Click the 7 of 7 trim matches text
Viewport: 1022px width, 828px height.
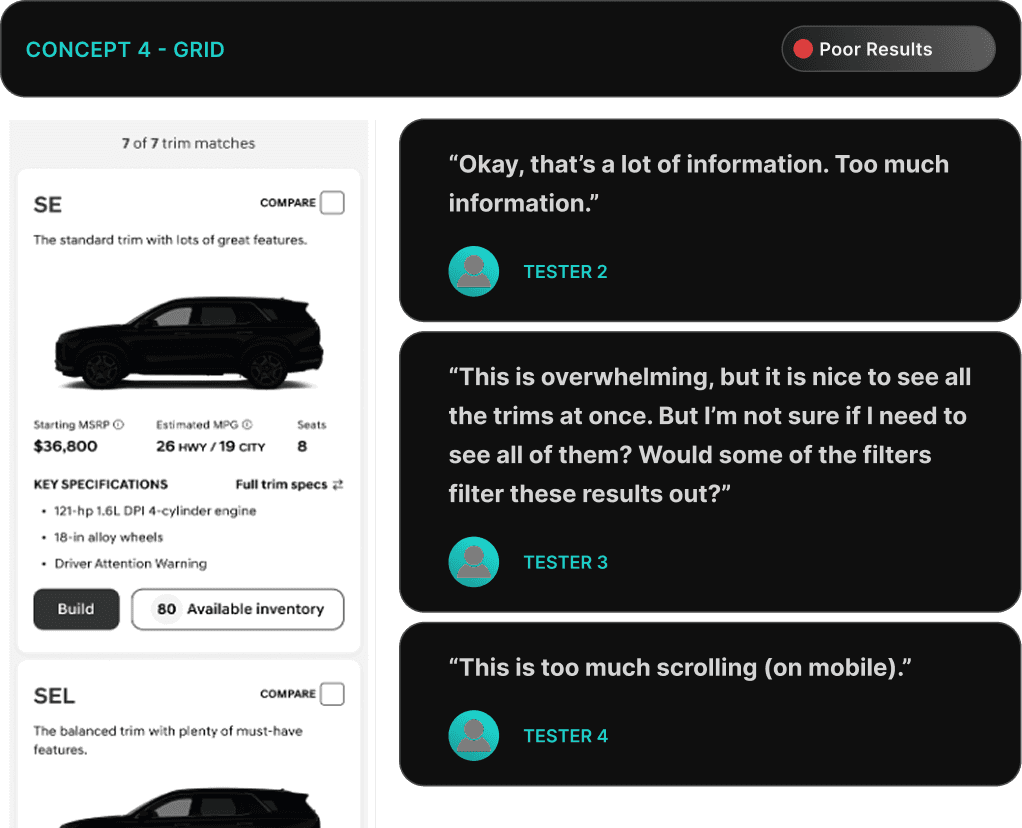tap(188, 143)
